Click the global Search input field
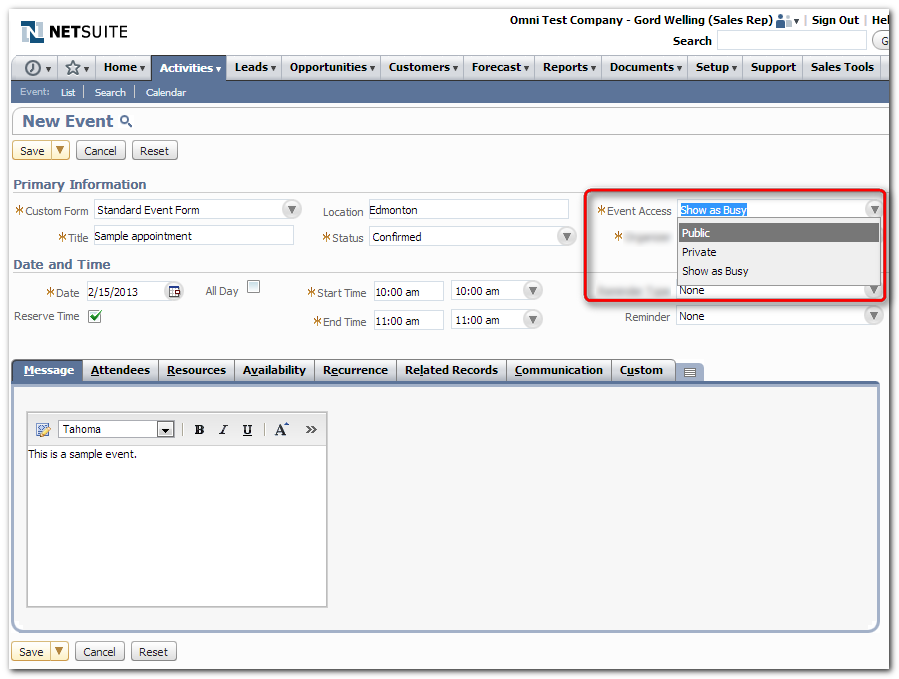The image size is (899, 679). pyautogui.click(x=792, y=41)
